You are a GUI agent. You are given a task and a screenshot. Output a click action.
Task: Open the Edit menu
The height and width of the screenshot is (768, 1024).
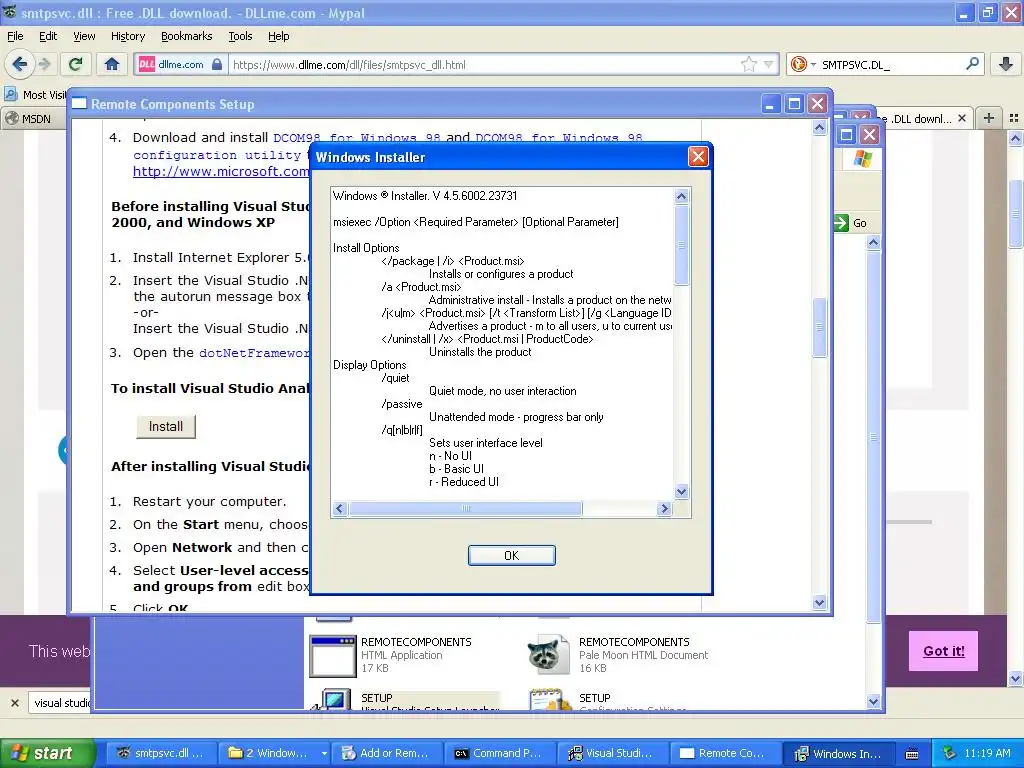click(48, 36)
